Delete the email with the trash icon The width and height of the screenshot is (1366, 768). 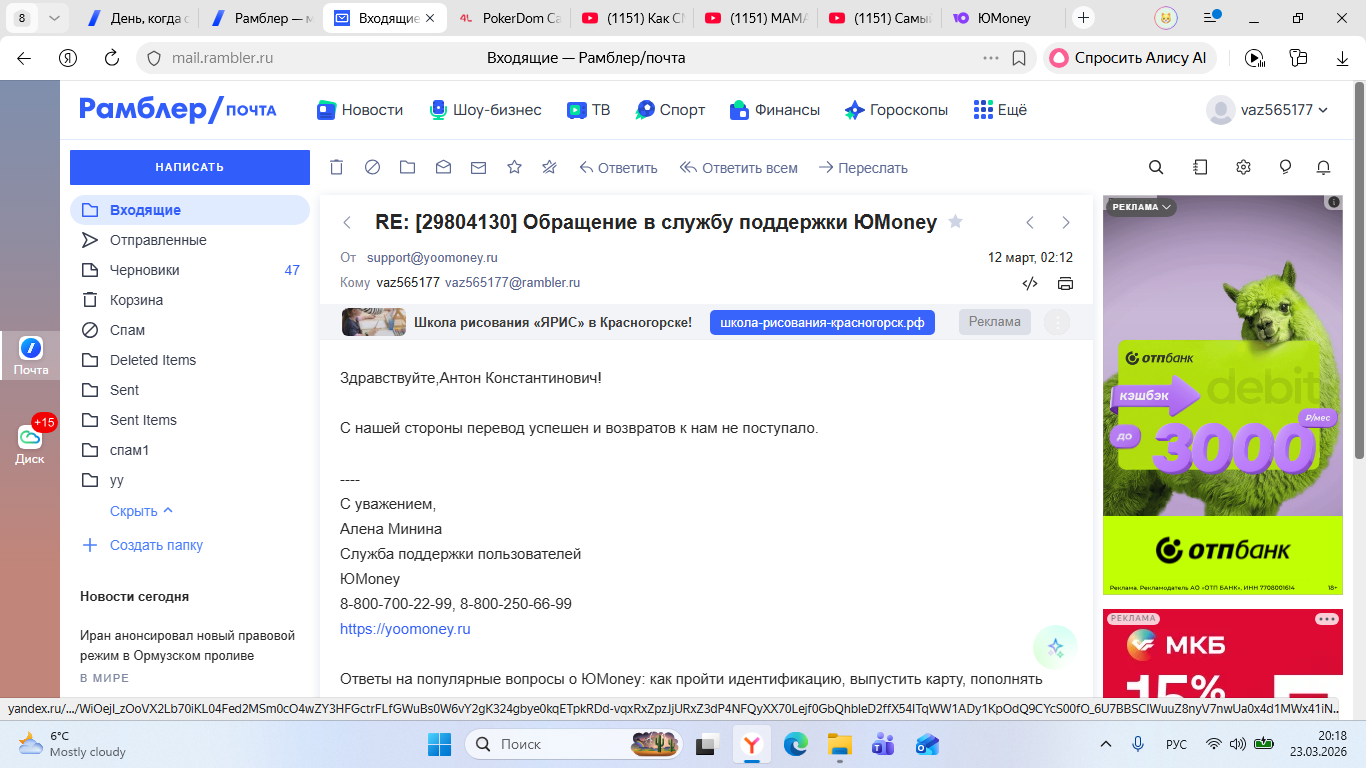337,168
